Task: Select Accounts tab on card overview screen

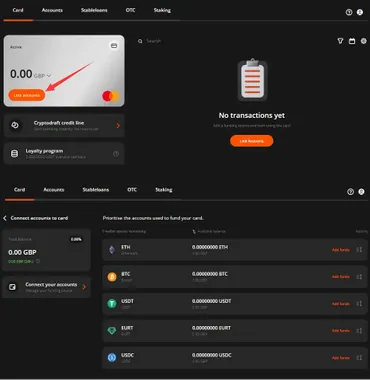Action: [x=52, y=10]
